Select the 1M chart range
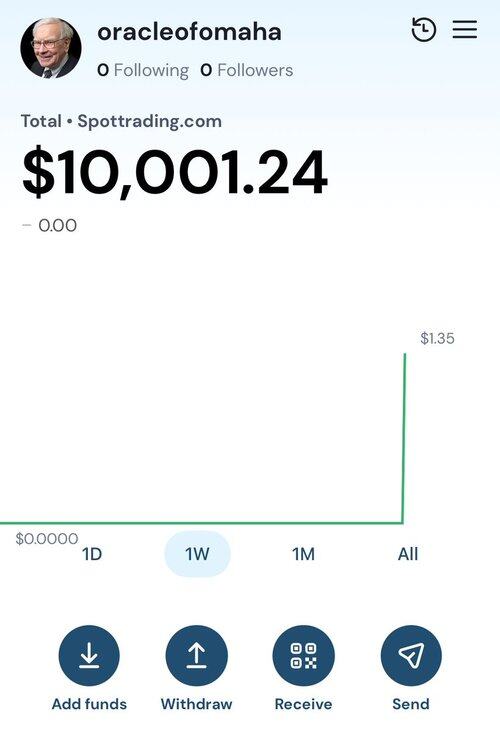 [303, 554]
